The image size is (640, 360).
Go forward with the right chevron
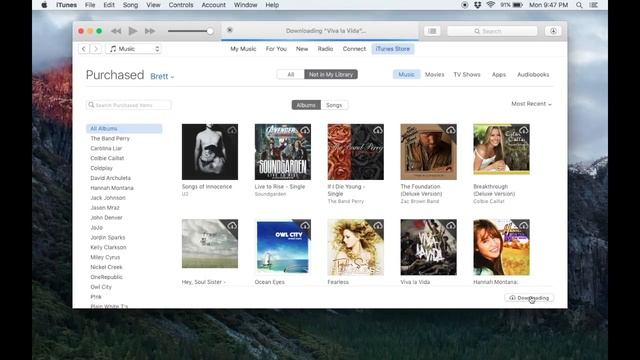(x=96, y=49)
